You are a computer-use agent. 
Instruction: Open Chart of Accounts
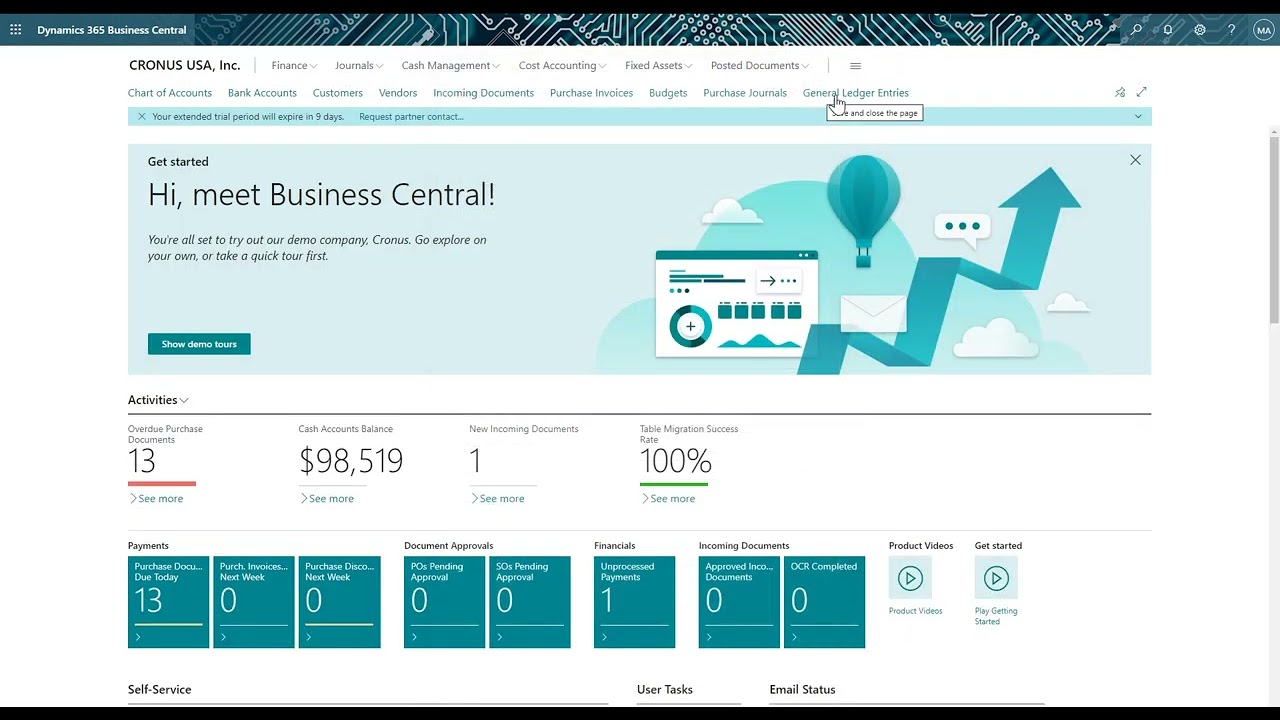pos(170,93)
